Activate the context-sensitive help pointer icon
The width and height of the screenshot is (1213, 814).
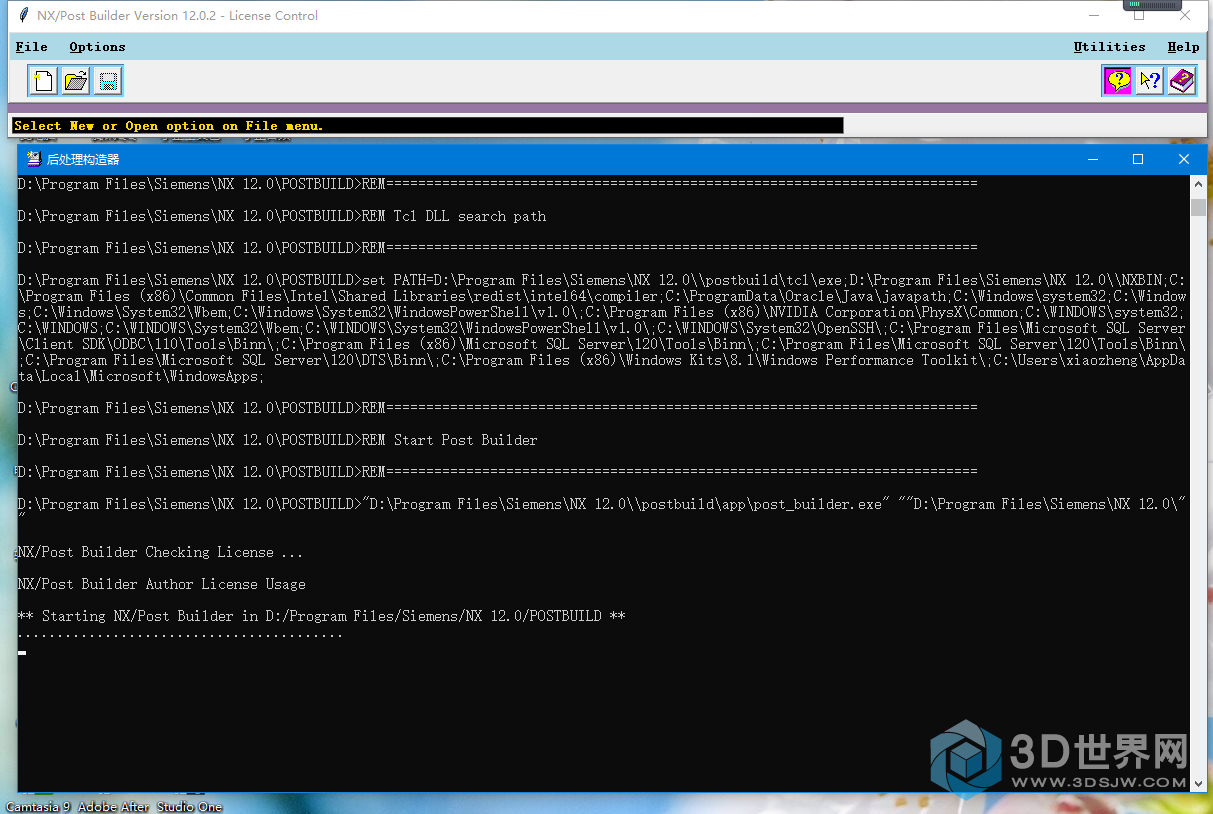pyautogui.click(x=1150, y=81)
